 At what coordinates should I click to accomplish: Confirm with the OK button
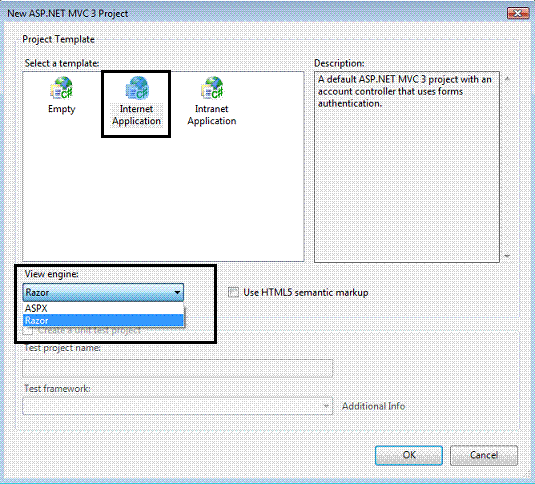coord(409,455)
